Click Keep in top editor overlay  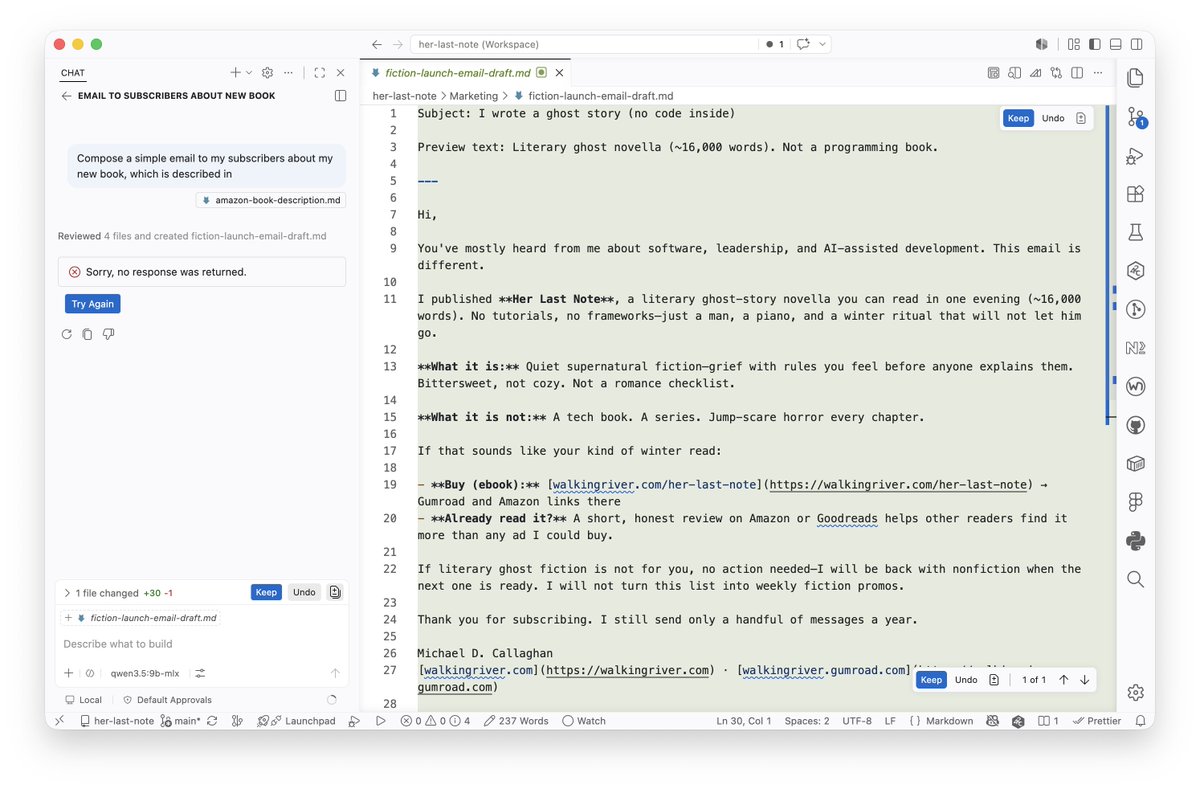(x=1018, y=118)
